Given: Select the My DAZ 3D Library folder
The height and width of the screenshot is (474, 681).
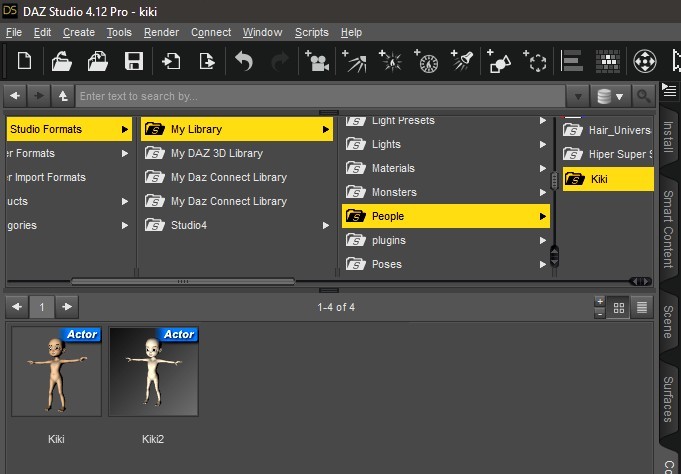Looking at the screenshot, I should tap(237, 153).
